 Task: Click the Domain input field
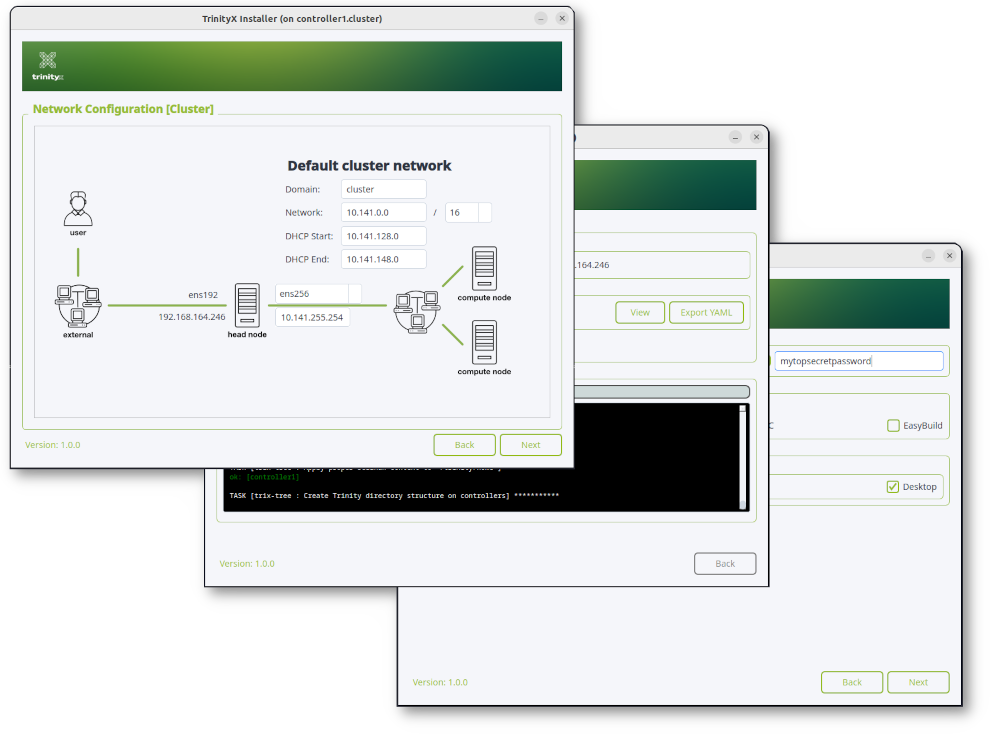[384, 189]
